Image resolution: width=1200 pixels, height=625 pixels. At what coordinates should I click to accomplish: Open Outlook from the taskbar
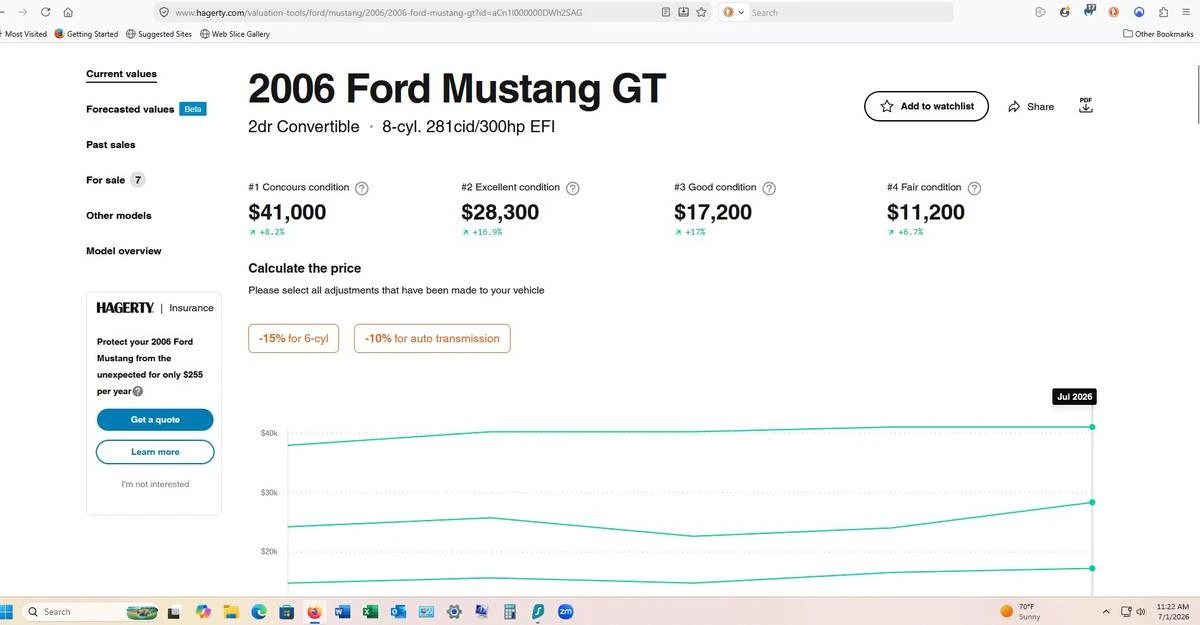pos(398,612)
